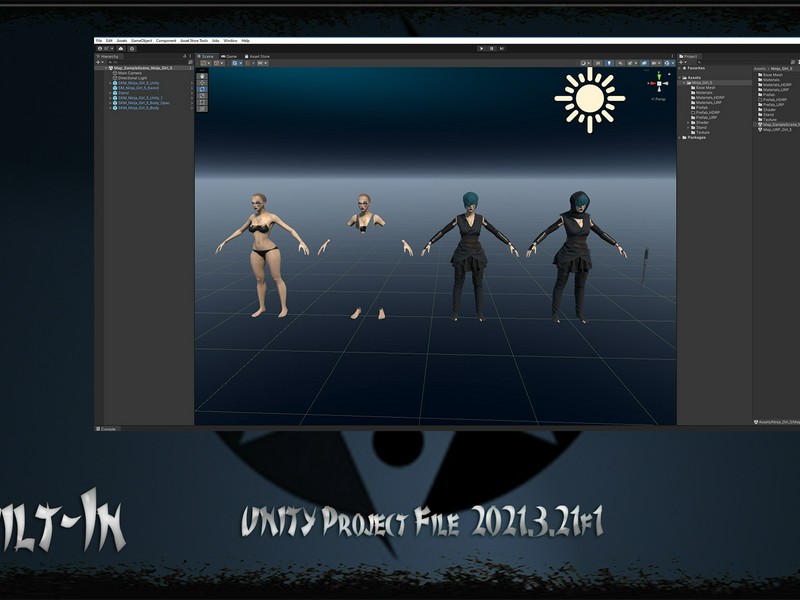
Task: Open the tool handle pivot dropdown
Action: (x=206, y=63)
